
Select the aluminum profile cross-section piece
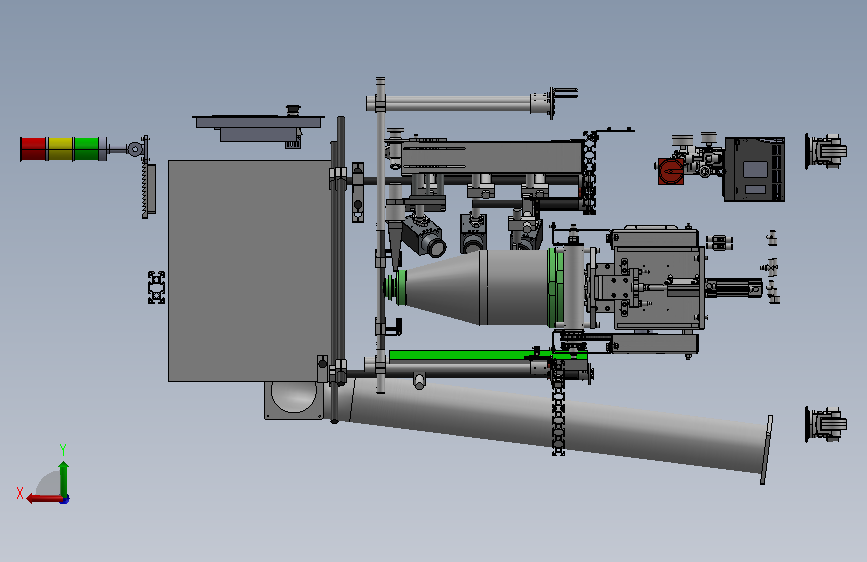[x=156, y=287]
